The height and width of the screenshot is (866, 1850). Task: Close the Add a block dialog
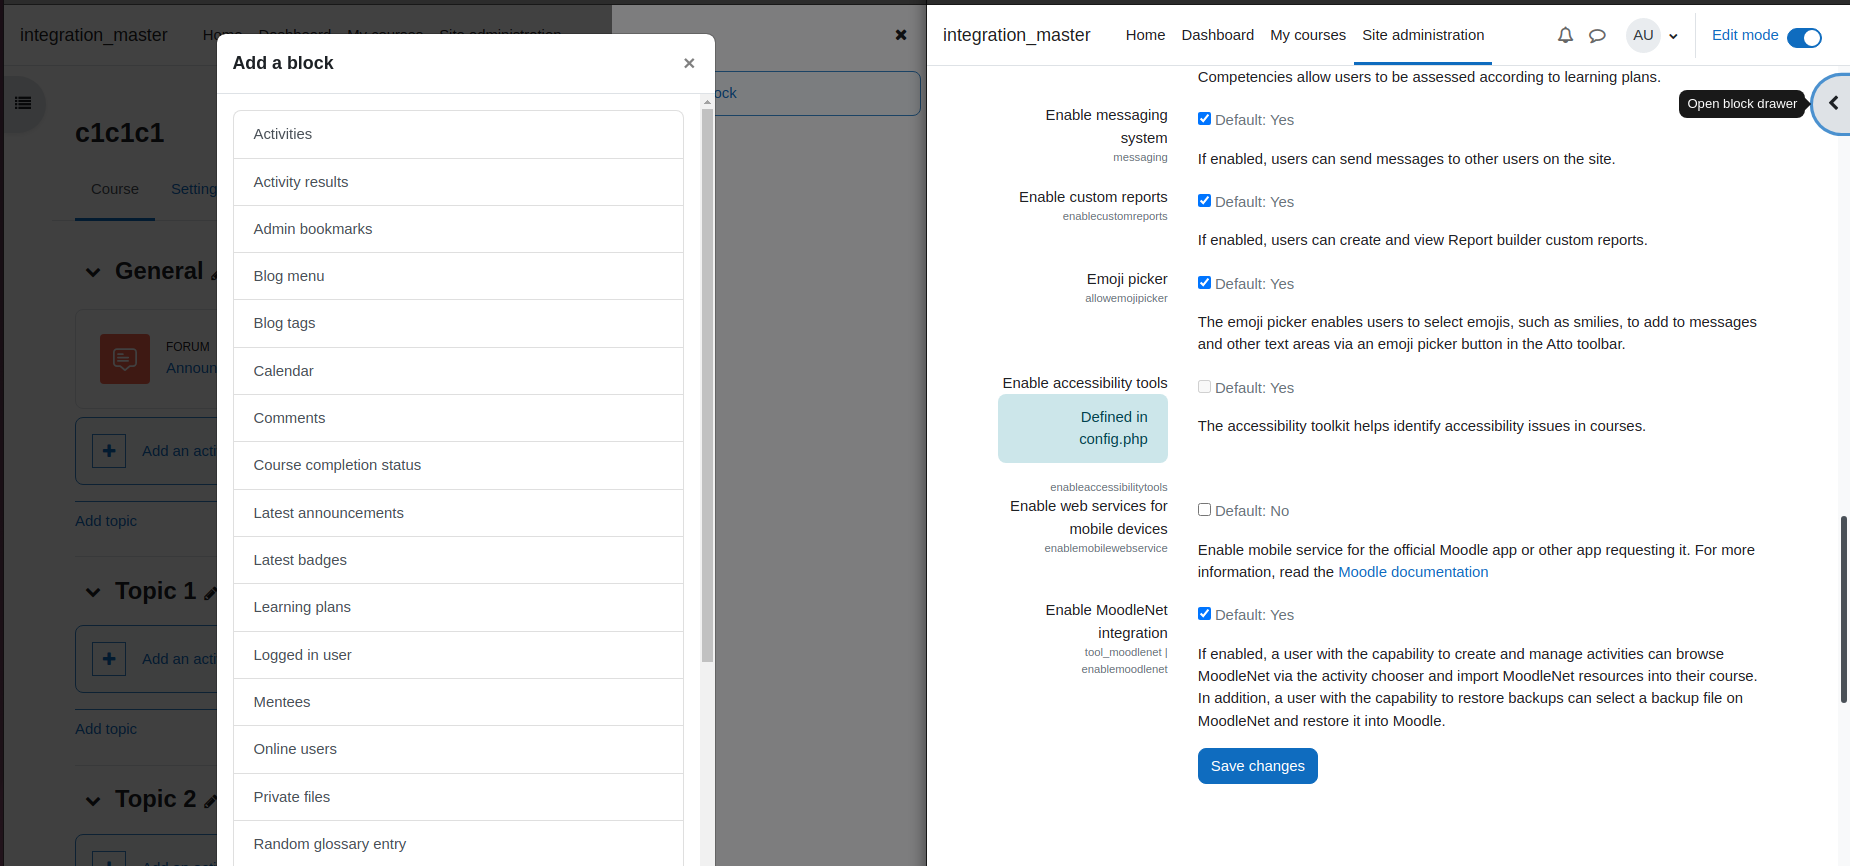(x=689, y=63)
